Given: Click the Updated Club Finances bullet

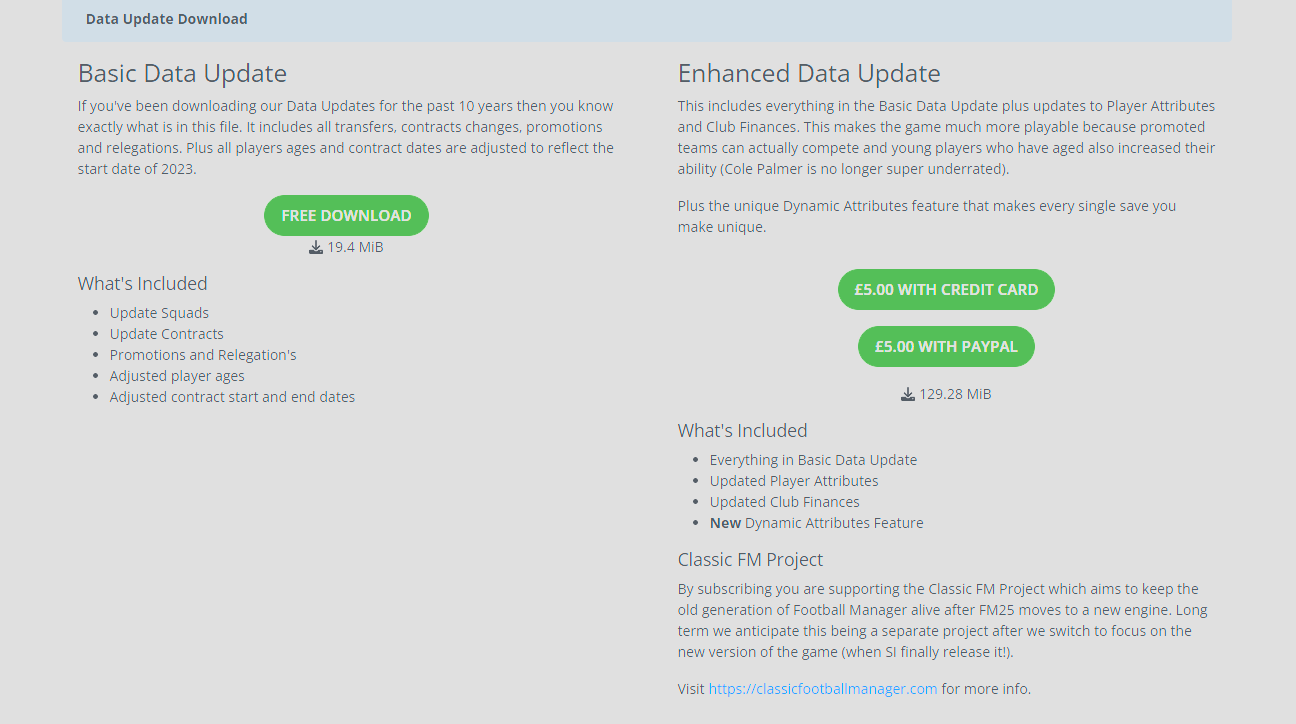Looking at the screenshot, I should click(x=784, y=502).
